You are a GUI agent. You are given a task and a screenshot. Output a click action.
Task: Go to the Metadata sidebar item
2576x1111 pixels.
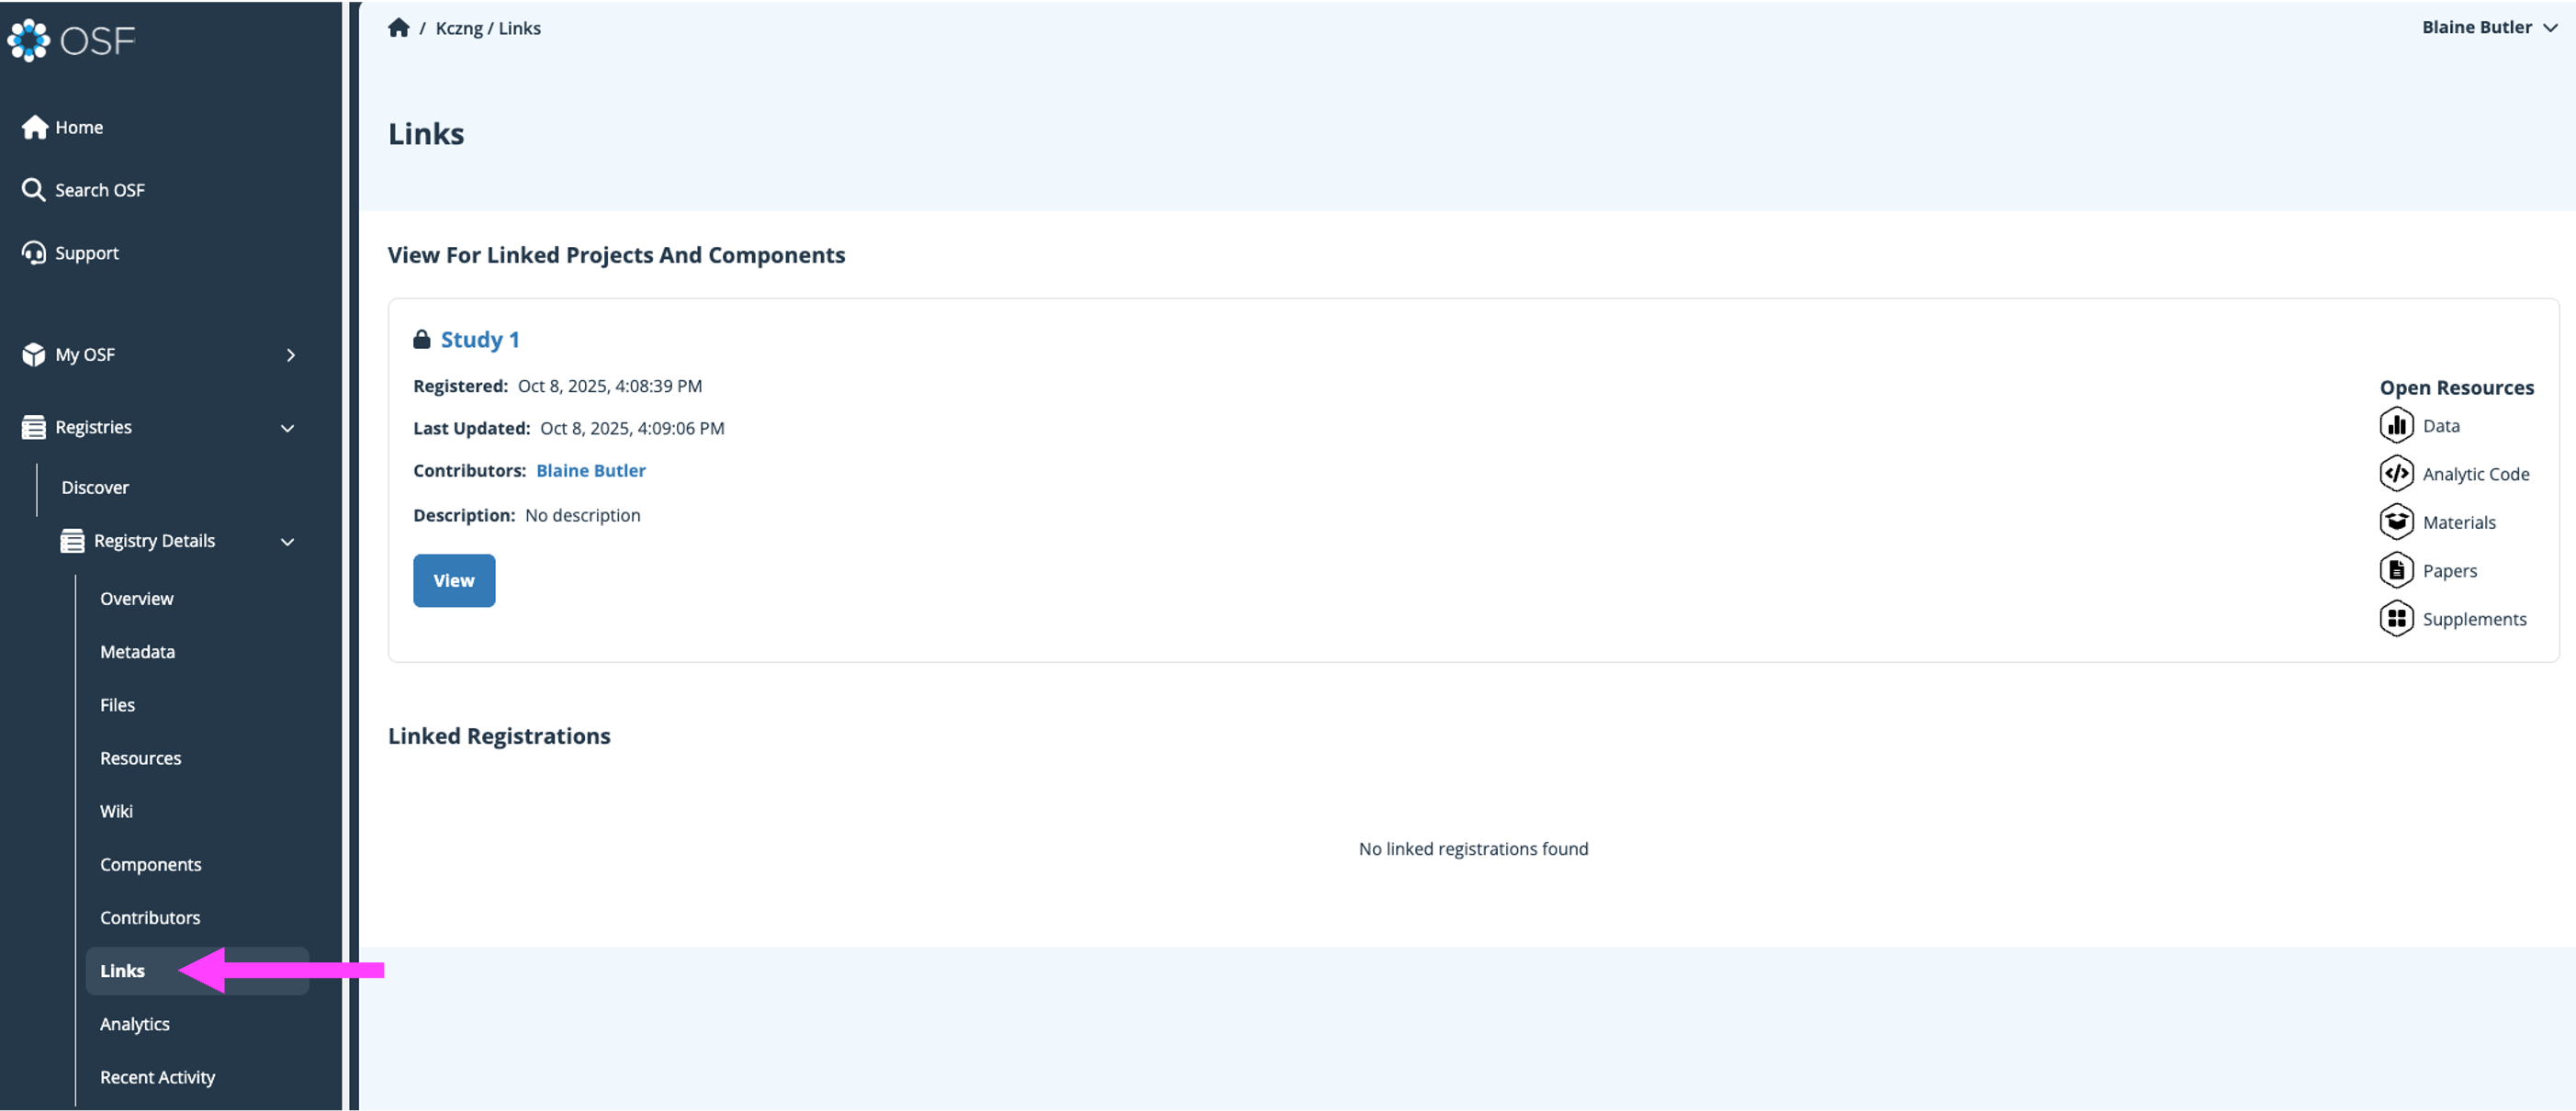137,652
